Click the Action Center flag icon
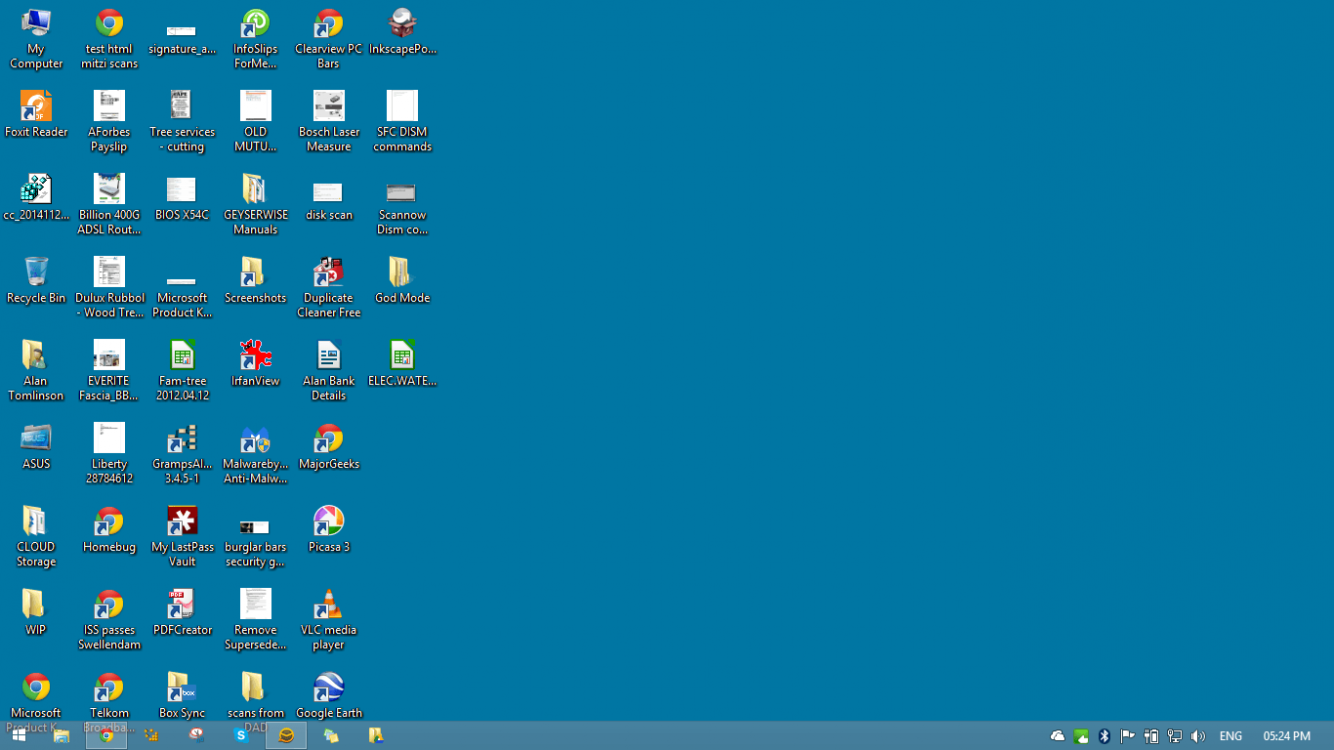Screen dimensions: 1334x750 (x=1127, y=736)
